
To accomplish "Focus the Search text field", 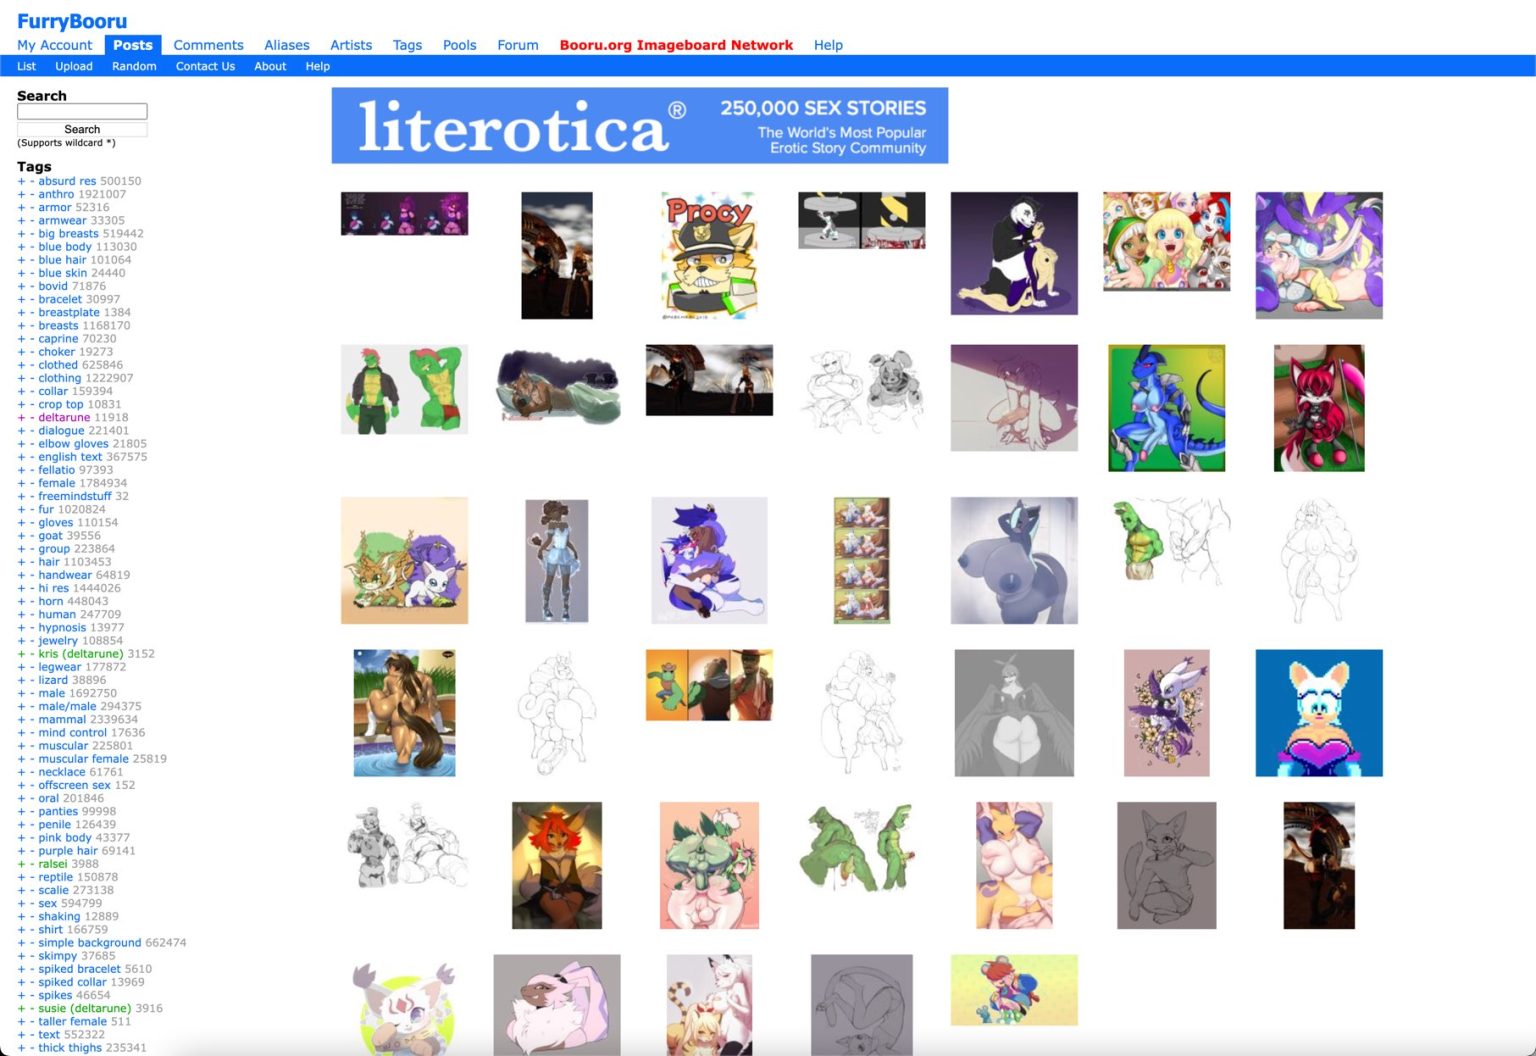I will (x=82, y=111).
